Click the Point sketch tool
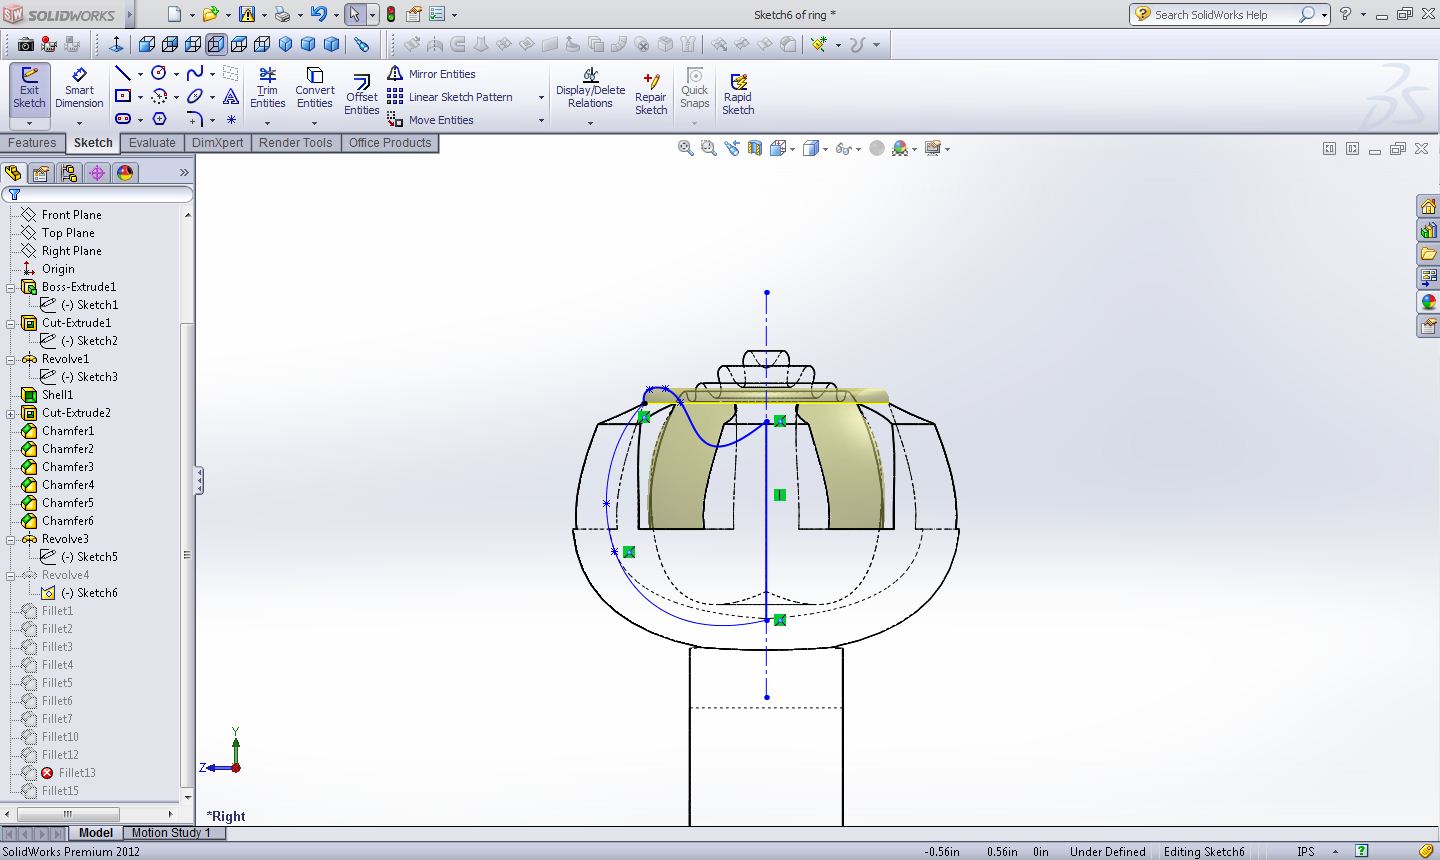 tap(231, 119)
